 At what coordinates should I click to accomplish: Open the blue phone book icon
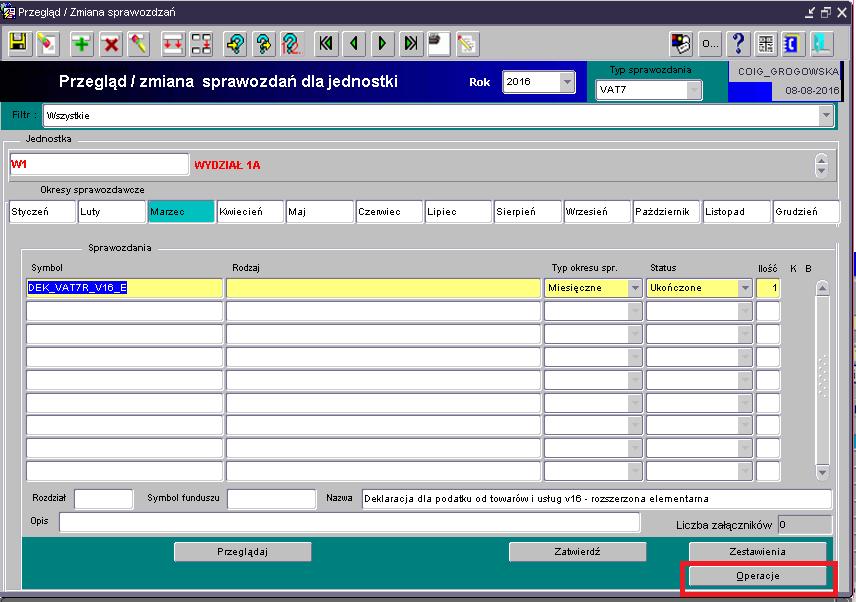pos(792,44)
